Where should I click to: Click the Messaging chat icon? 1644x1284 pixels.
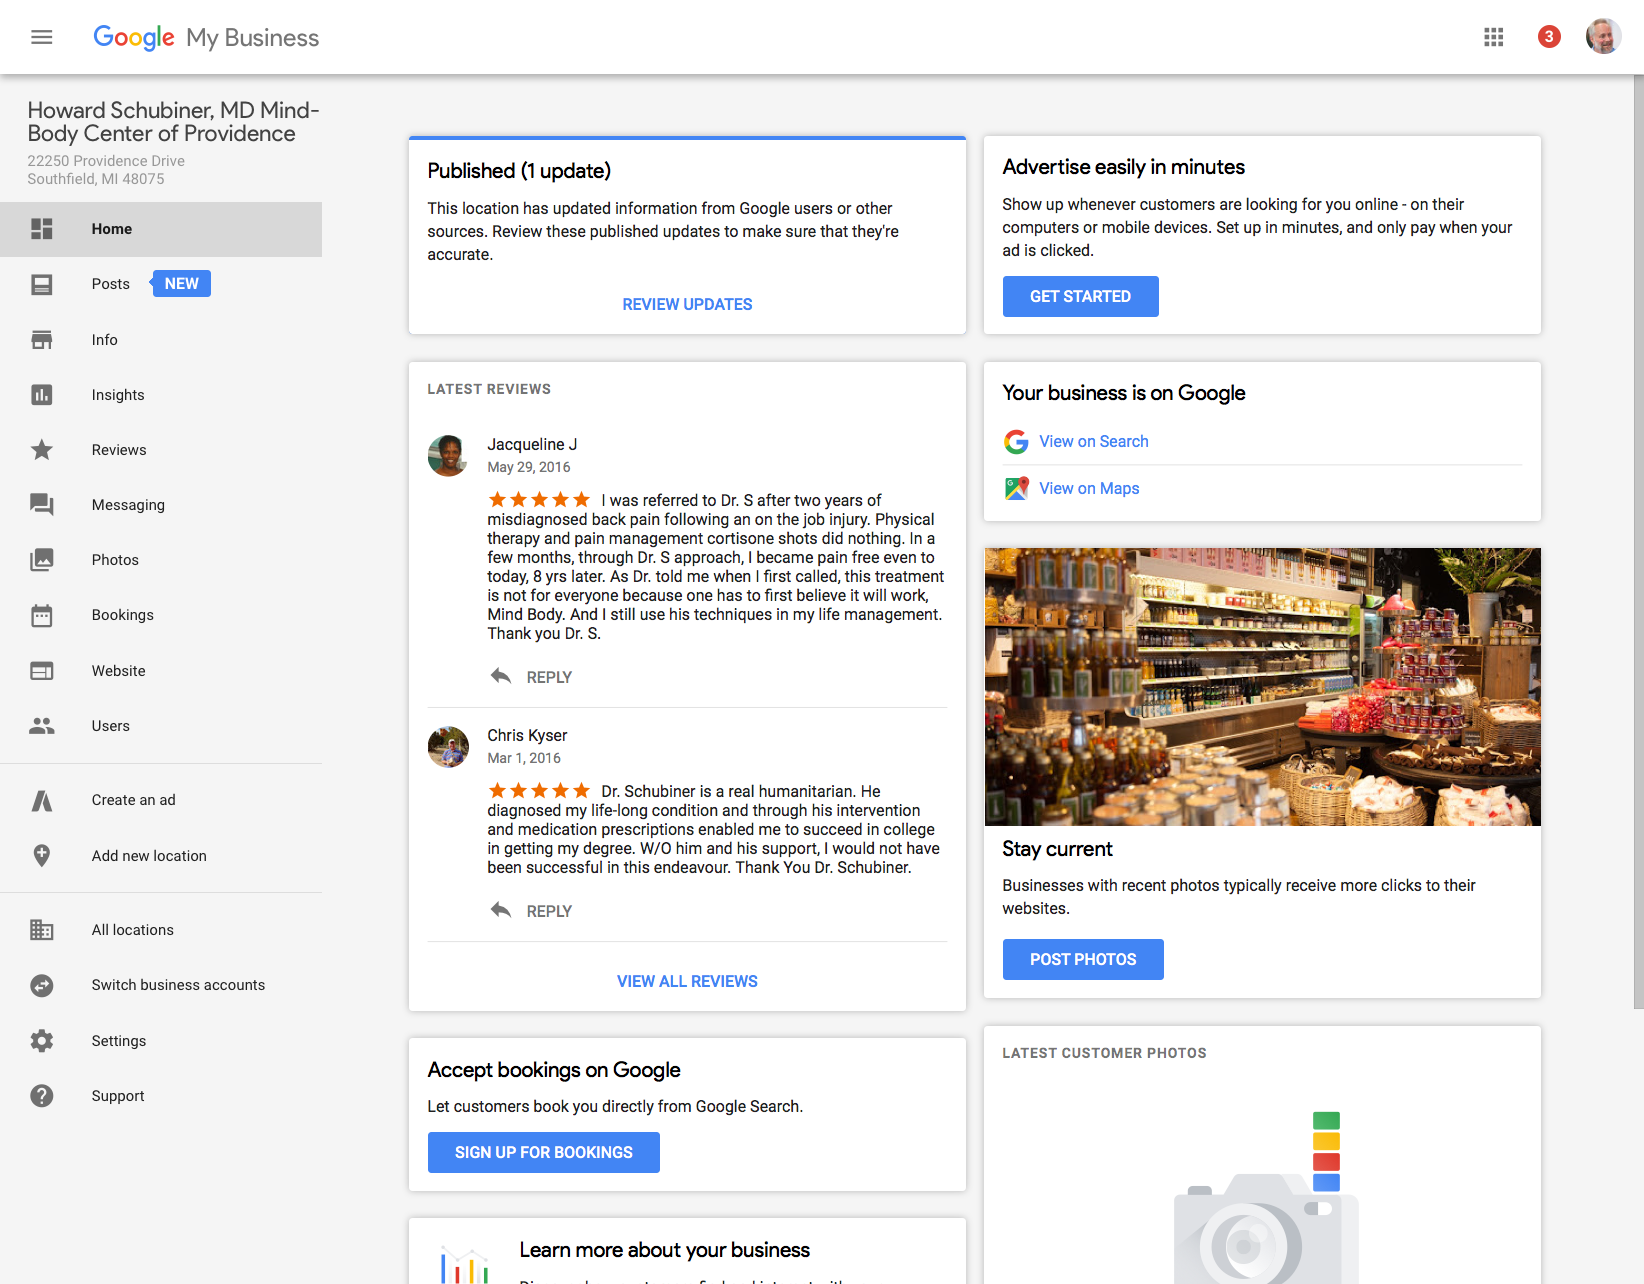point(42,505)
